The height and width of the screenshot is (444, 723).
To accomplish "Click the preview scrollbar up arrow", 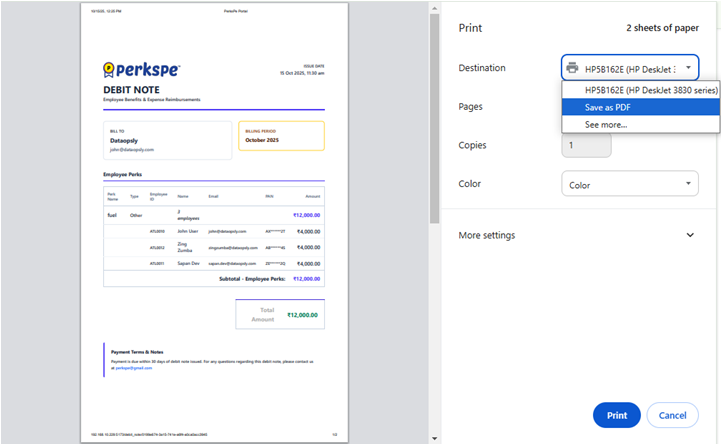I will [433, 7].
